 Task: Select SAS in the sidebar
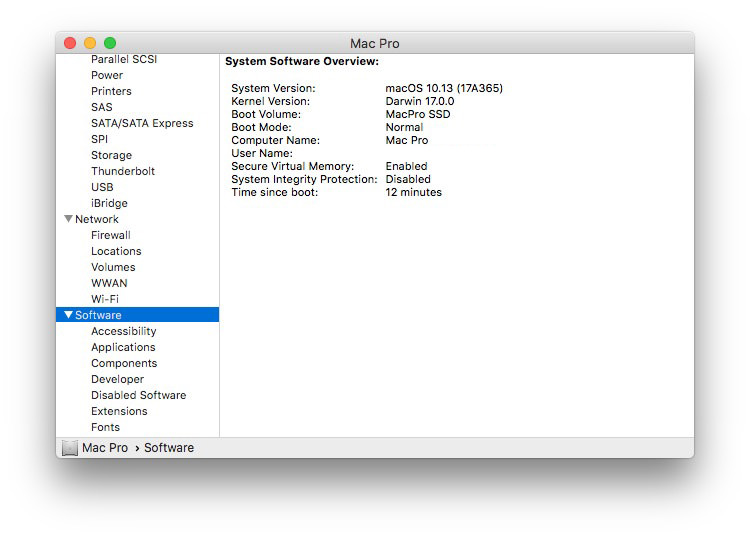[x=102, y=107]
